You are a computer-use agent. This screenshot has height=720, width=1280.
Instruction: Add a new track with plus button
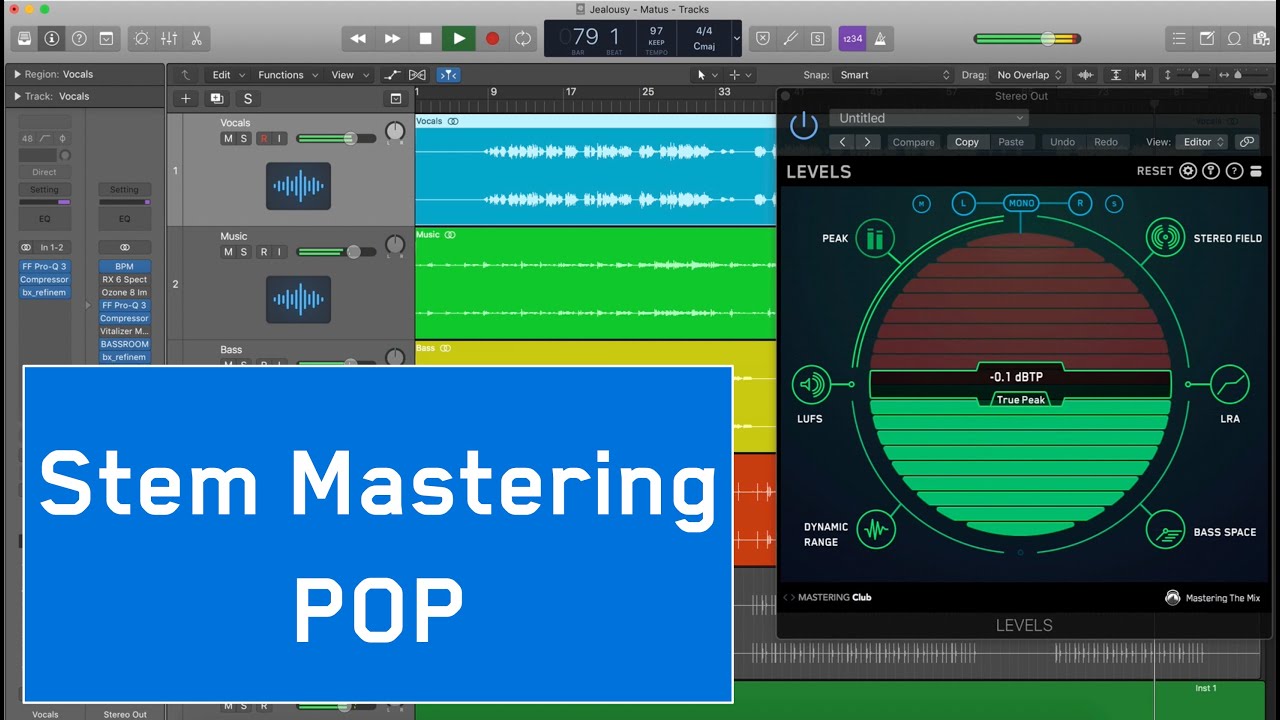click(185, 99)
